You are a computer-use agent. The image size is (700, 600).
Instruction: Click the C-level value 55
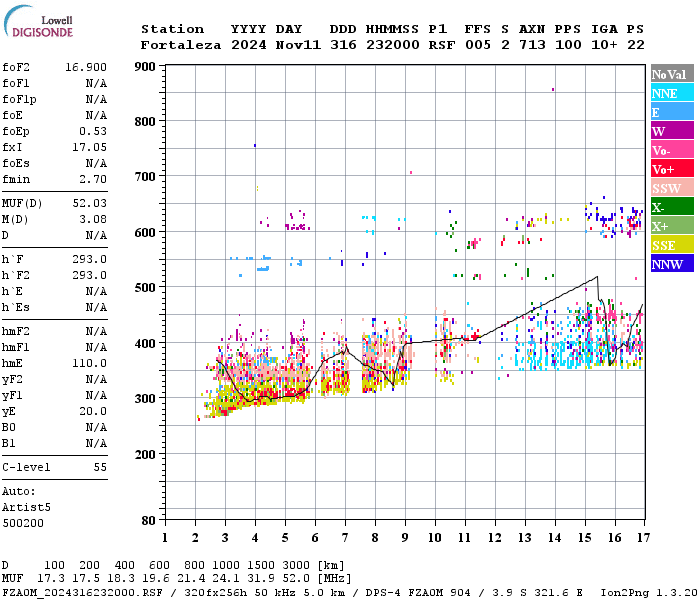100,467
